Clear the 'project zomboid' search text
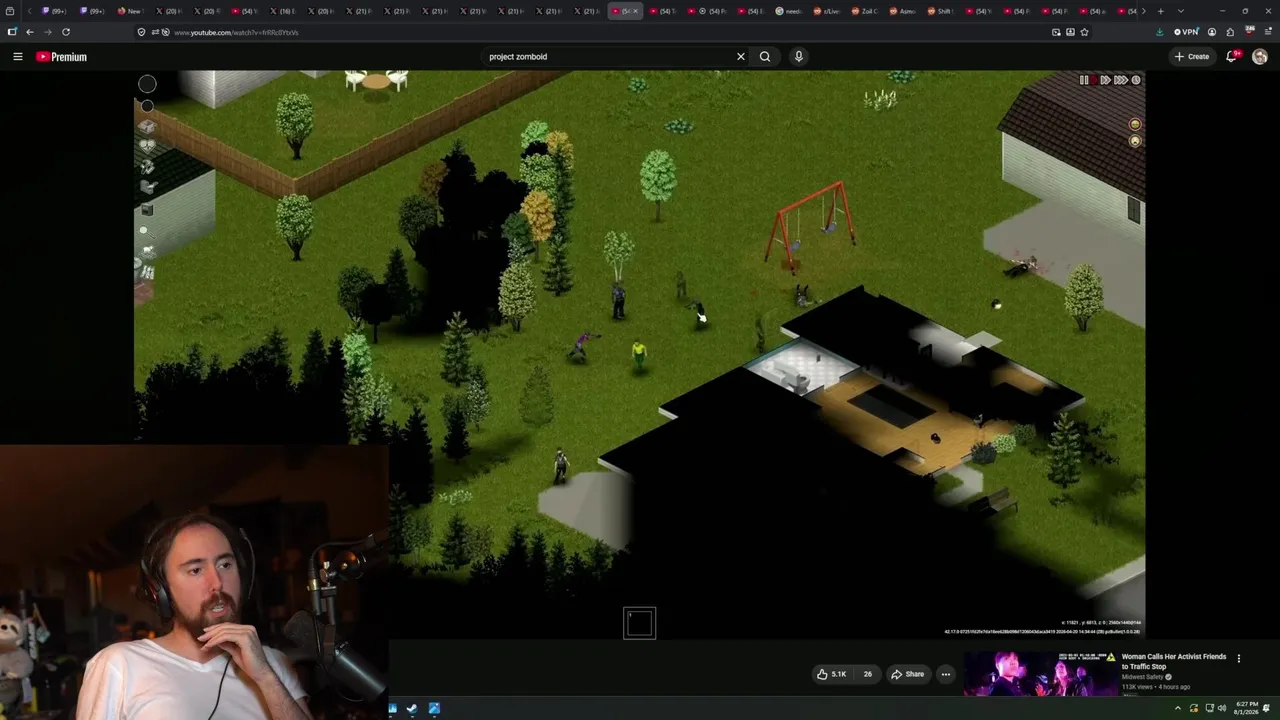The height and width of the screenshot is (720, 1280). 741,57
